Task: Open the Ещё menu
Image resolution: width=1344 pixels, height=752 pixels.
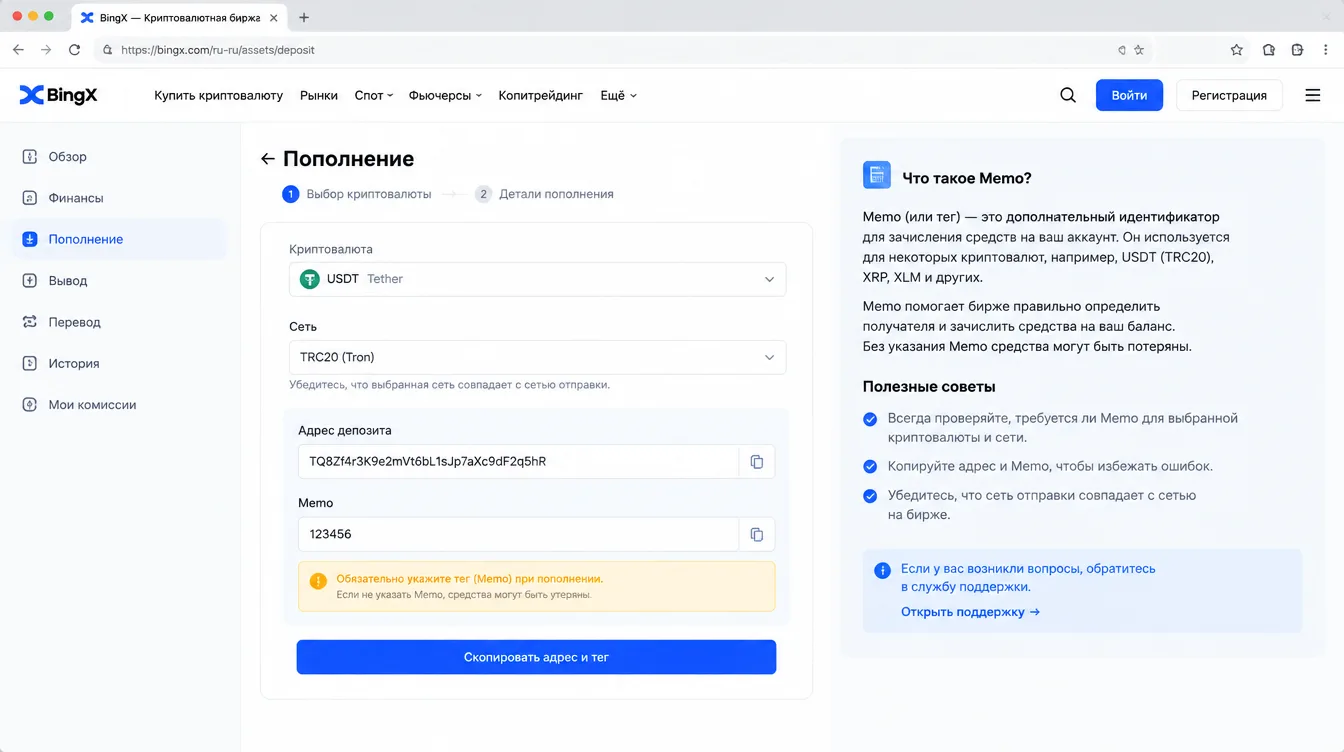Action: pyautogui.click(x=618, y=95)
